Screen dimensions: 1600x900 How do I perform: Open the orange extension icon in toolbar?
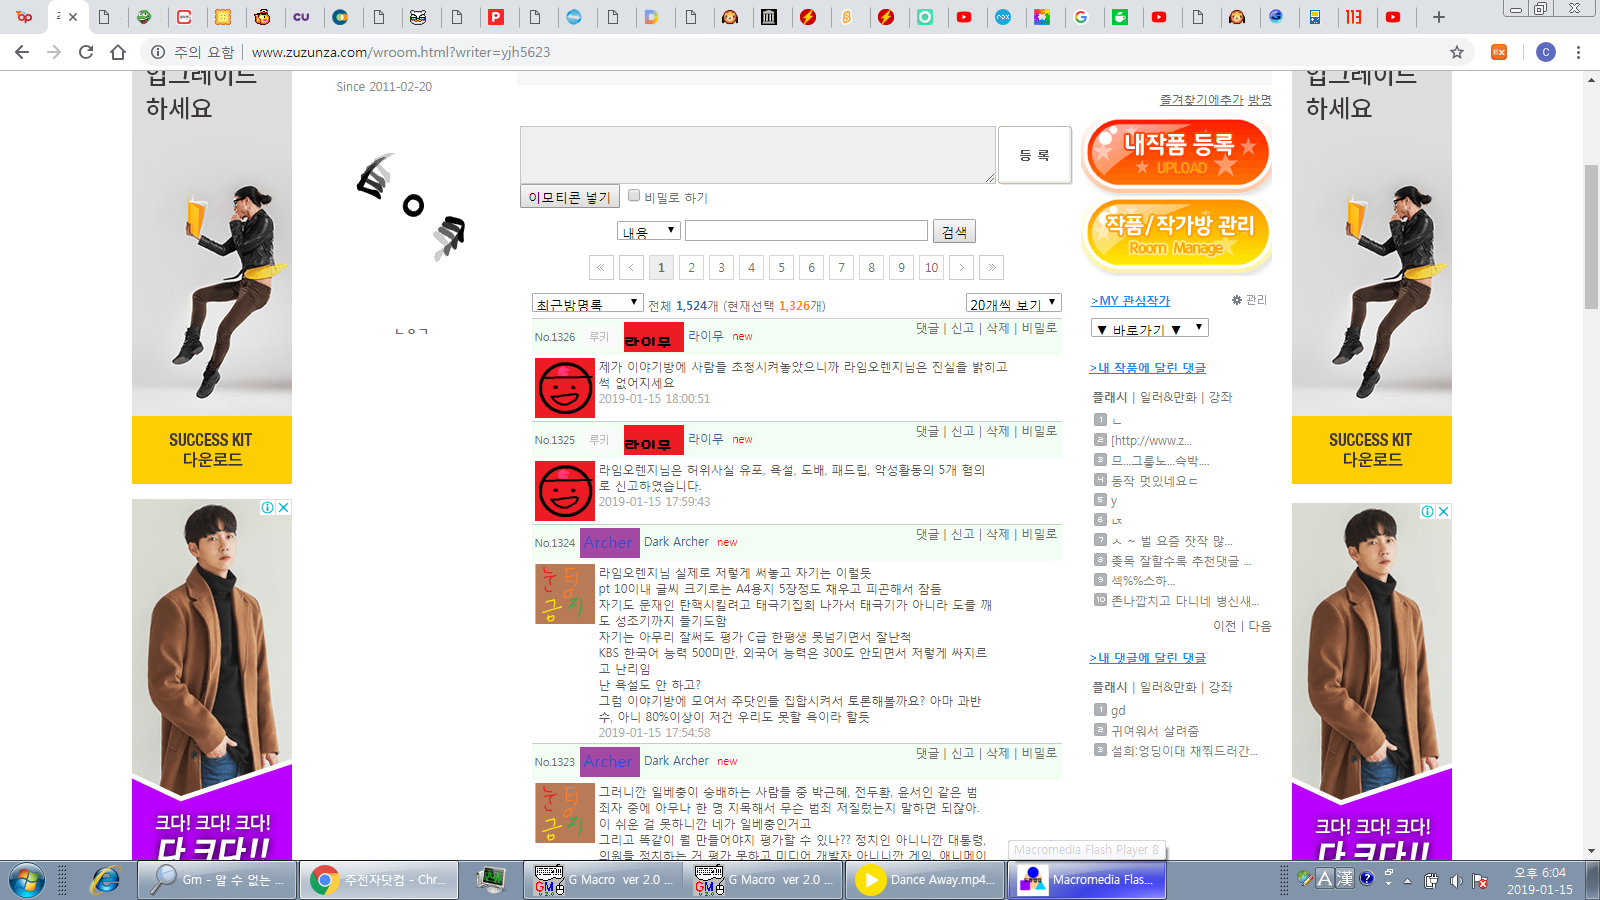coord(1499,52)
